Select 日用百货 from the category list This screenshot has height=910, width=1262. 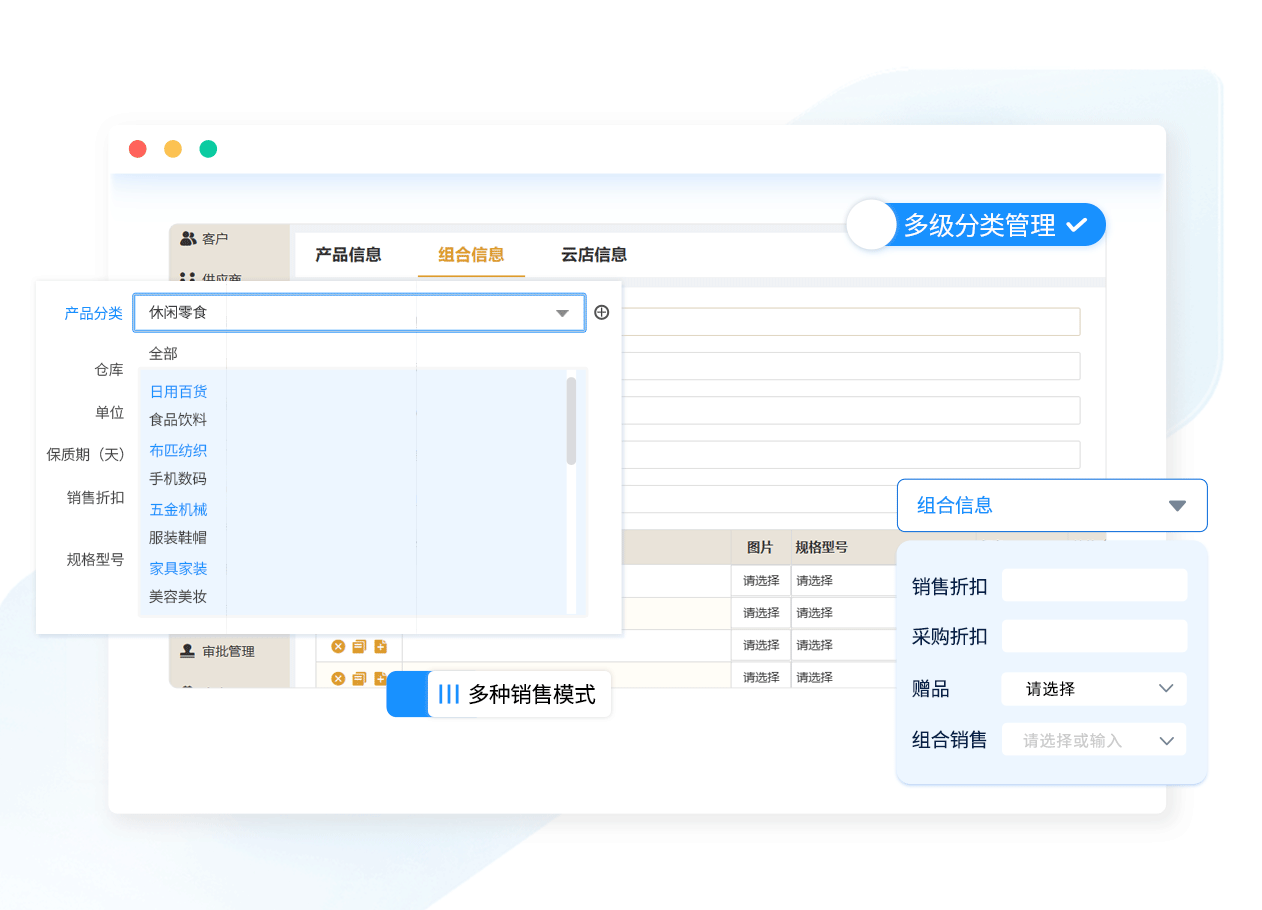[x=179, y=392]
